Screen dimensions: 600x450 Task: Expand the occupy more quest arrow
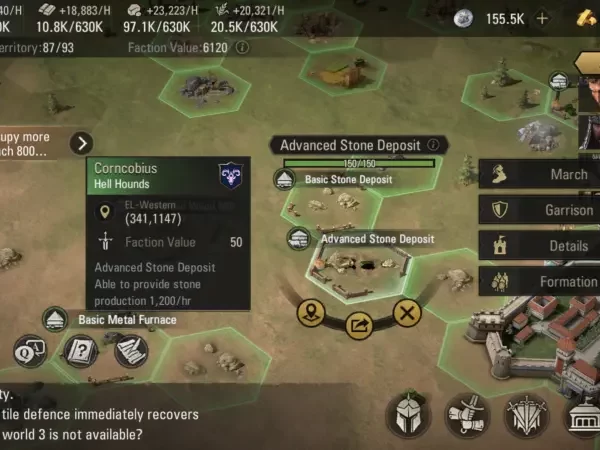pos(82,143)
